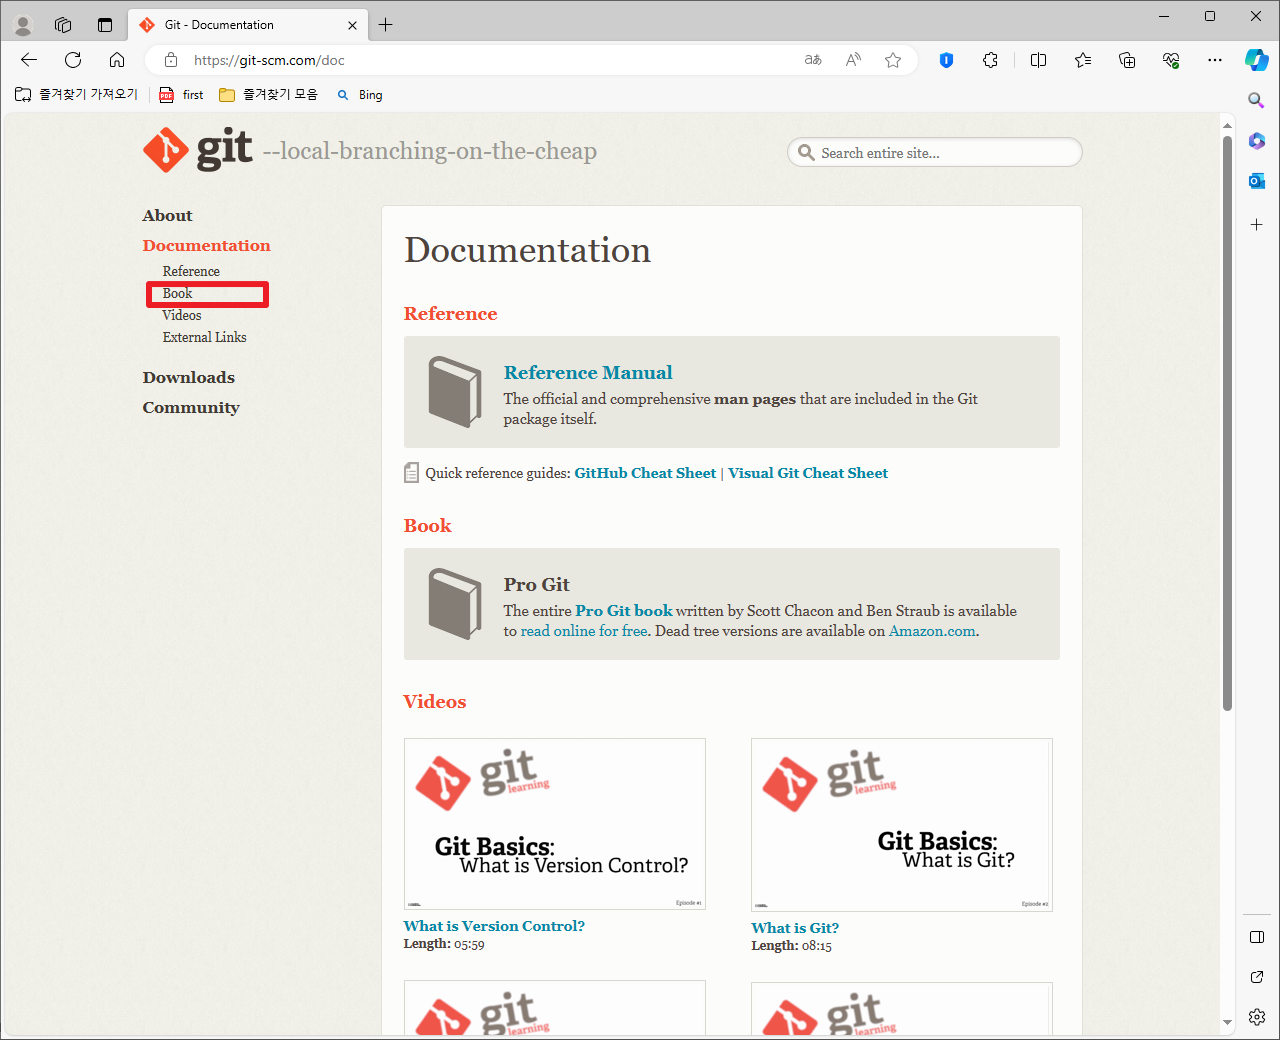The height and width of the screenshot is (1040, 1280).
Task: Select Videos in the sidebar submenu
Action: pyautogui.click(x=182, y=315)
